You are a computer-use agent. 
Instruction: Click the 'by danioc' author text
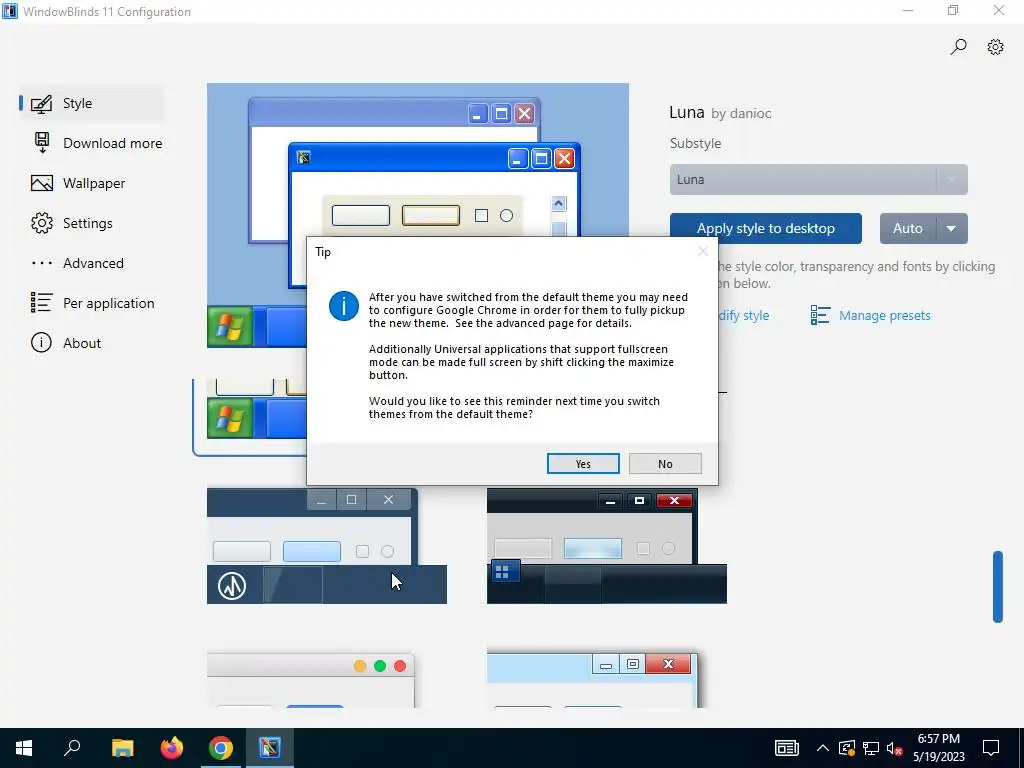pos(741,114)
